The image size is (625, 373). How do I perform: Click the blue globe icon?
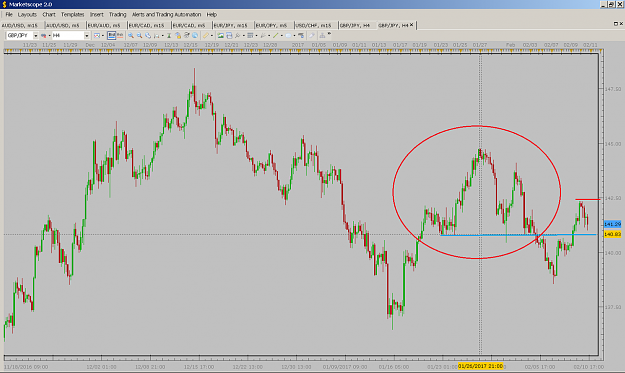click(x=195, y=35)
